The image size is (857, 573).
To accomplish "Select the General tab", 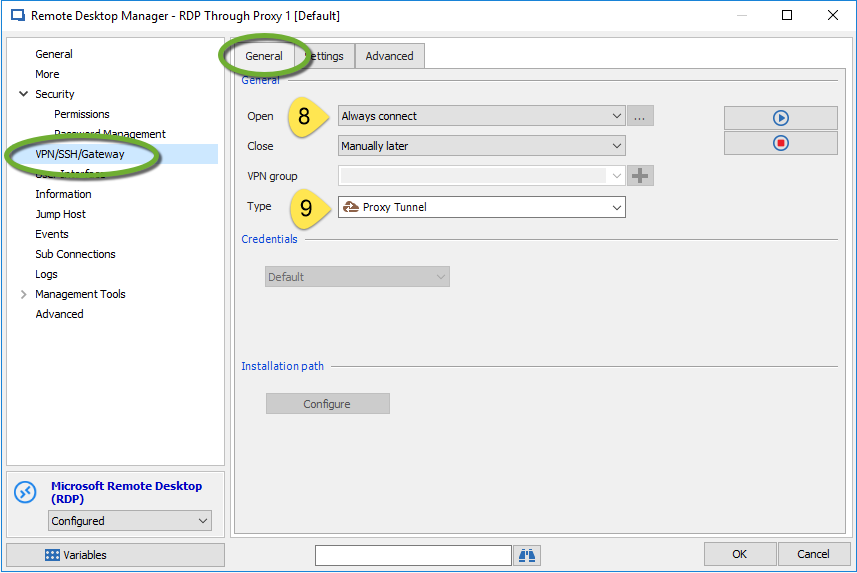I will (264, 56).
